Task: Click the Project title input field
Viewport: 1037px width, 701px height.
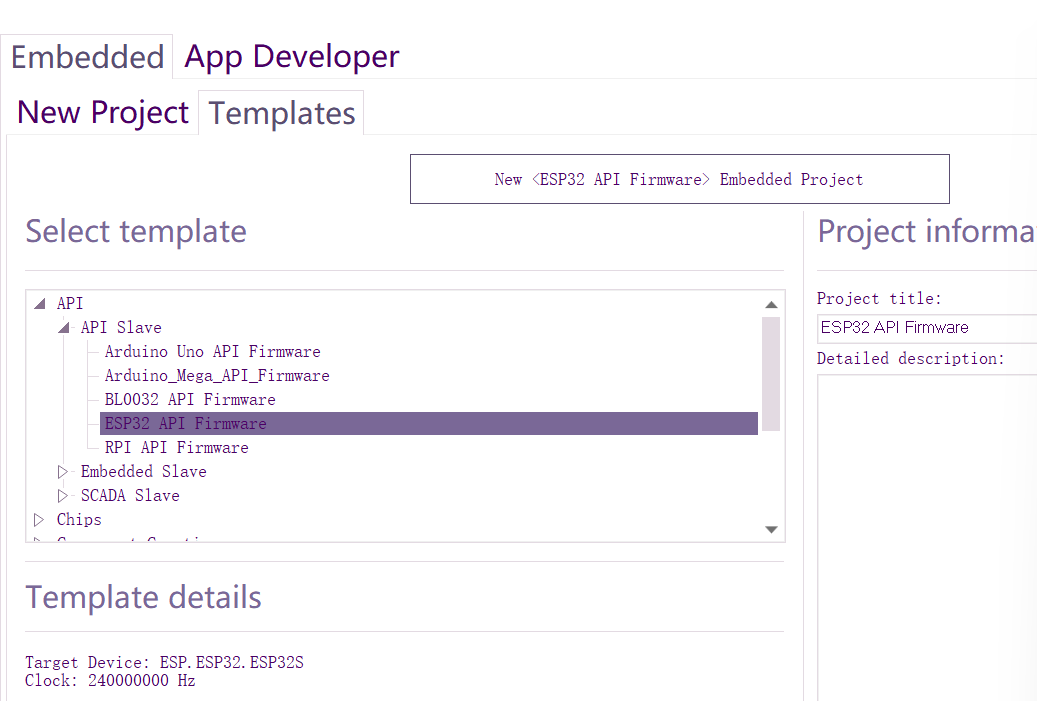Action: point(925,327)
